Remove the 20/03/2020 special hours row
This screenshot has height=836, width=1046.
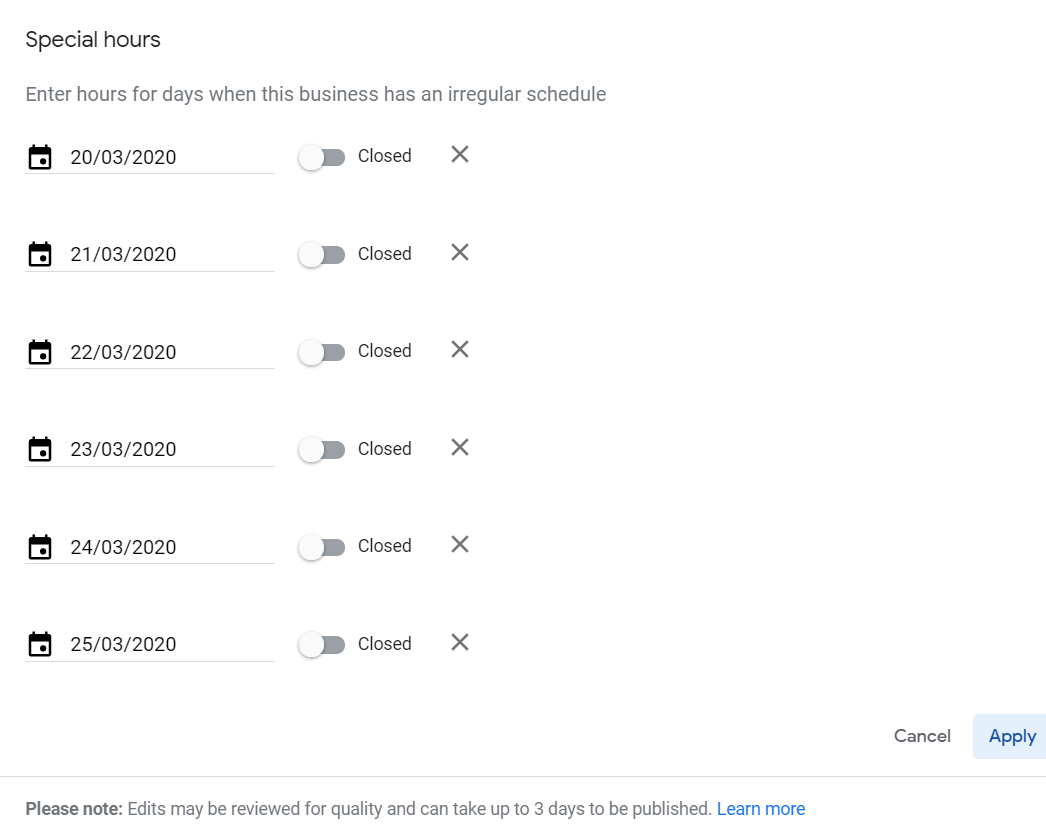point(460,155)
